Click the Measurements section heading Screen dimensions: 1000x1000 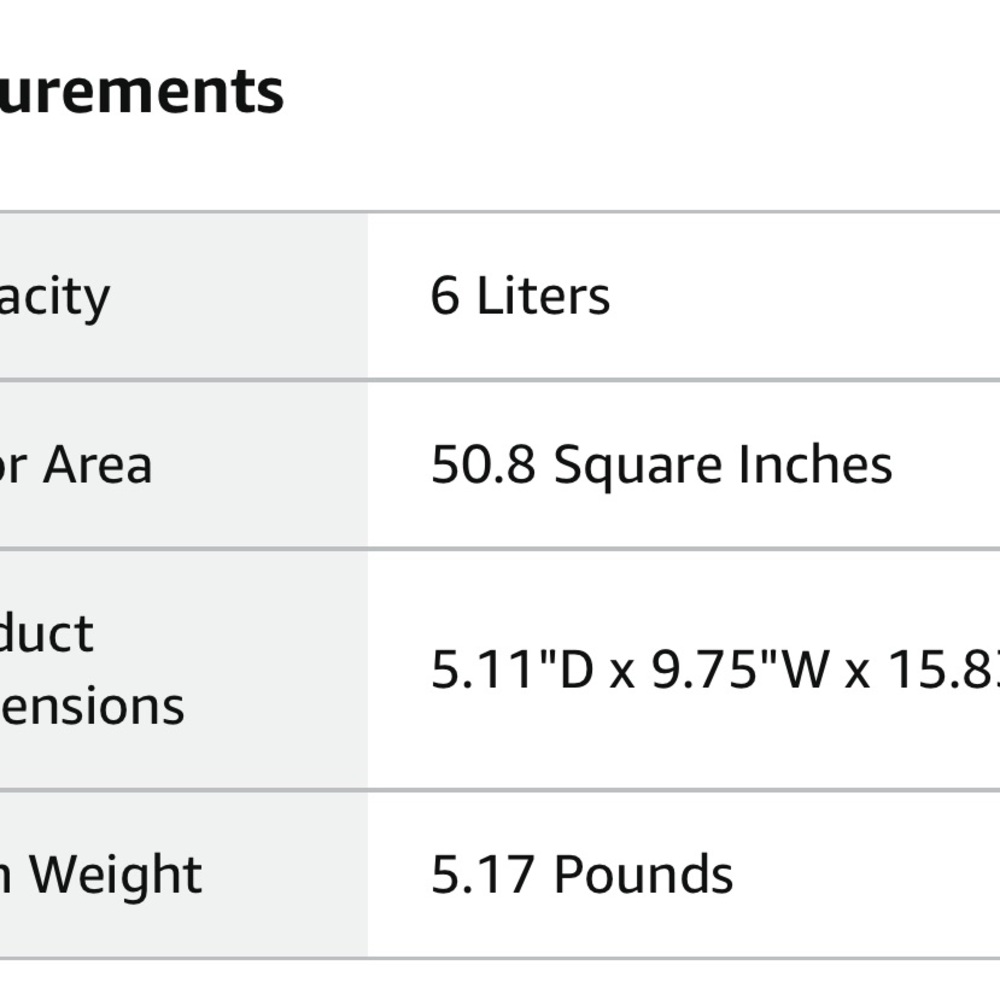[142, 93]
